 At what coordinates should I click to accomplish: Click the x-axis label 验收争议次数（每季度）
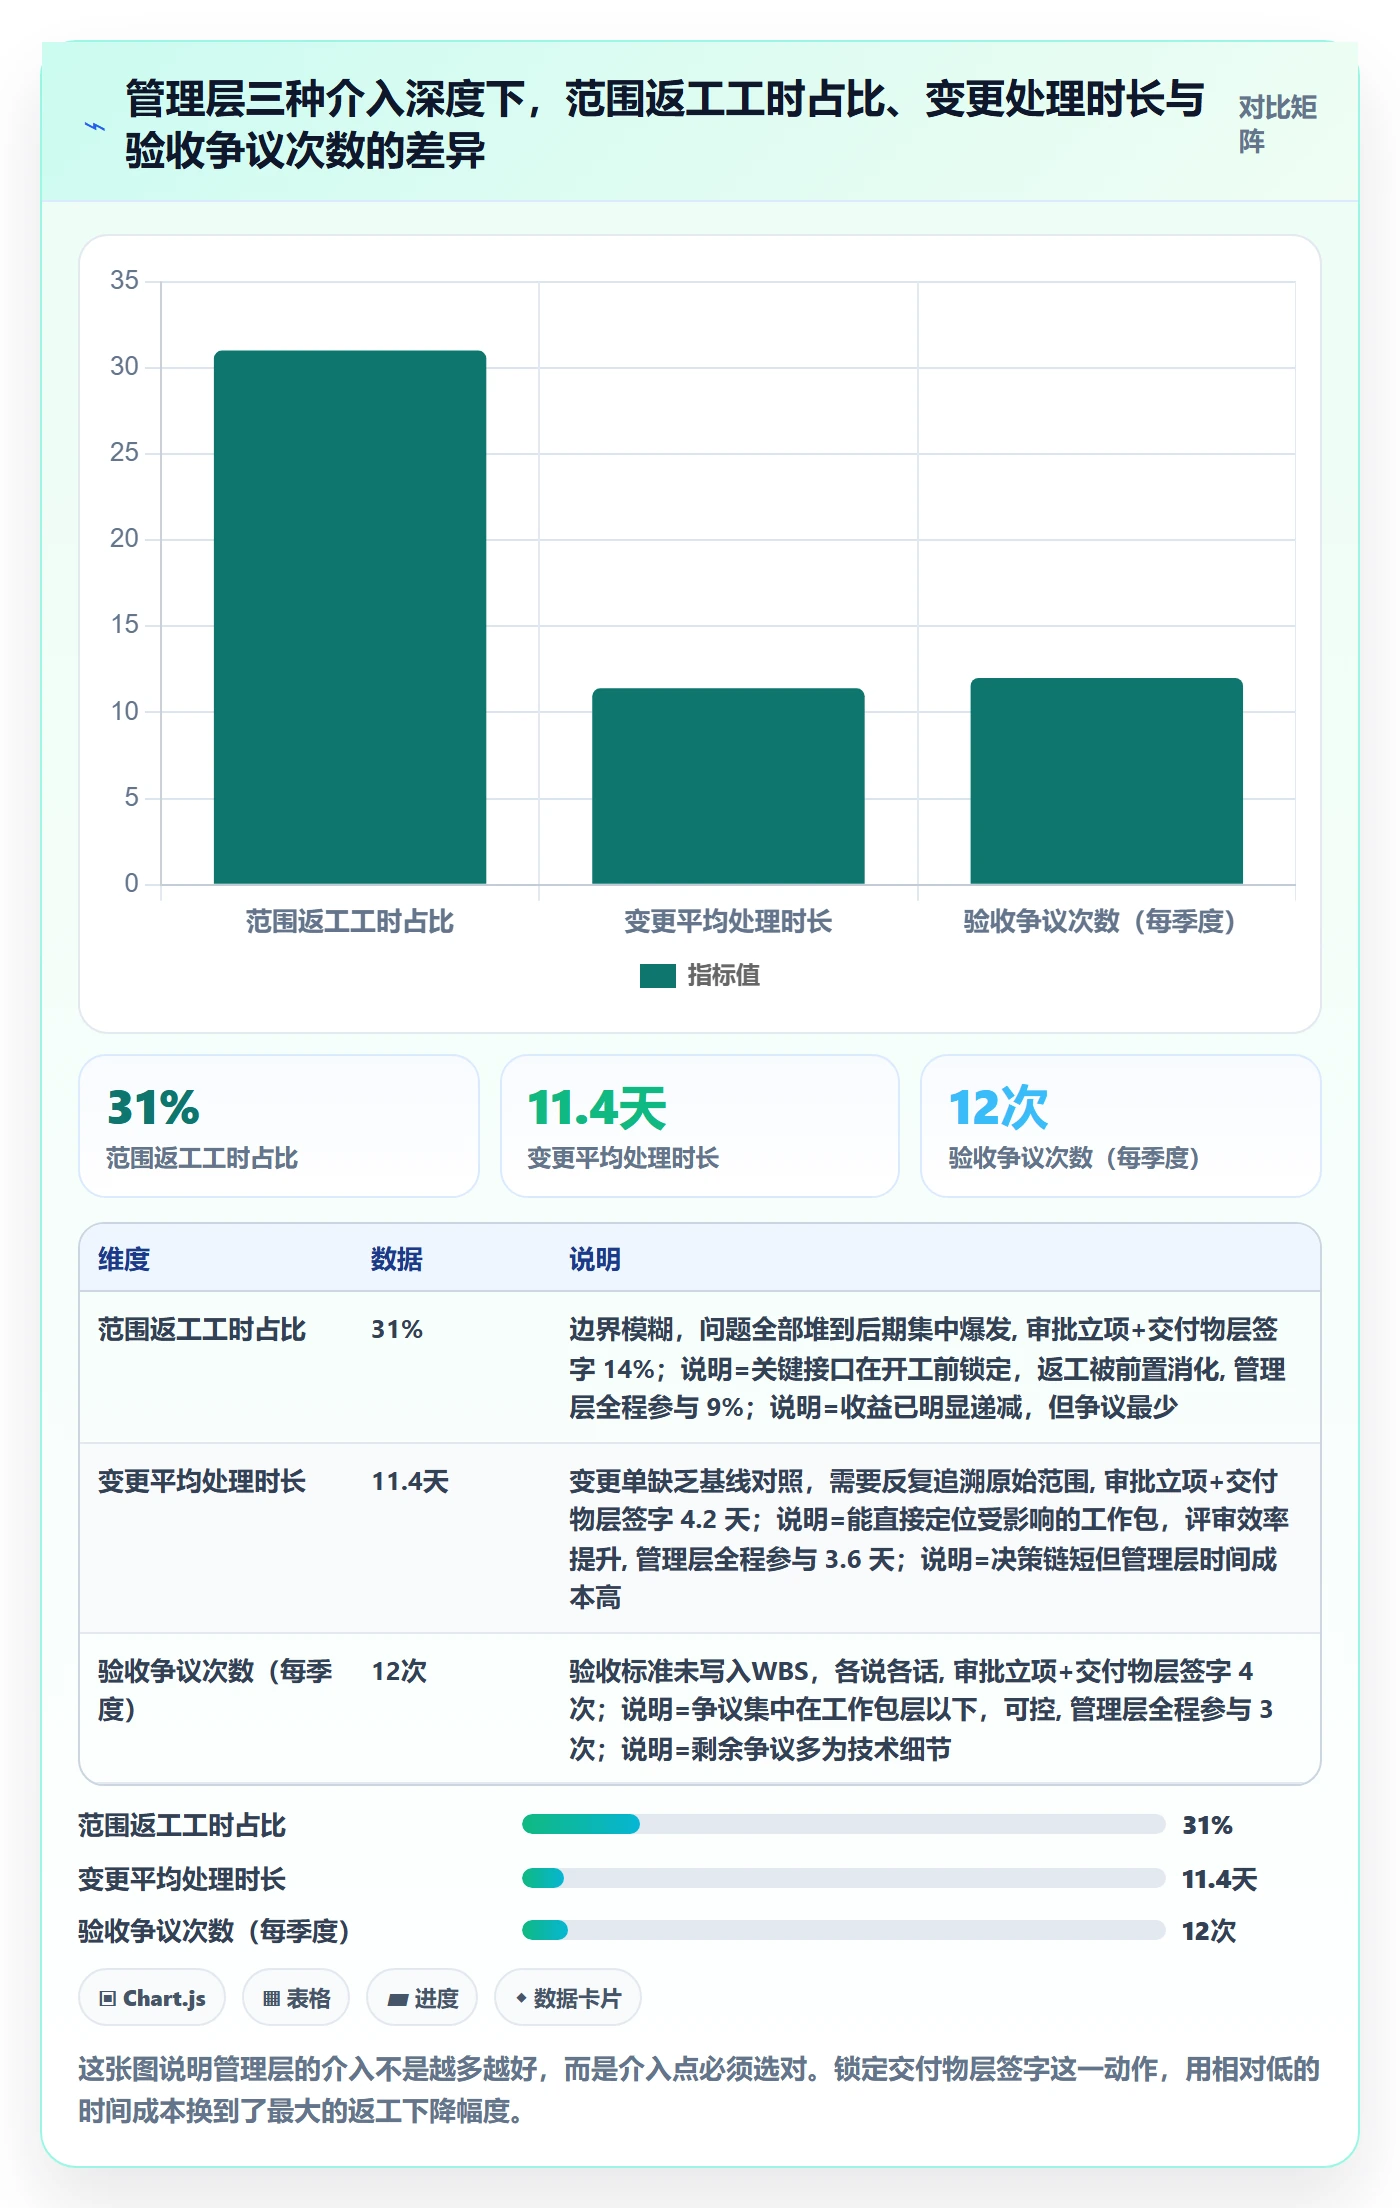tap(1100, 921)
